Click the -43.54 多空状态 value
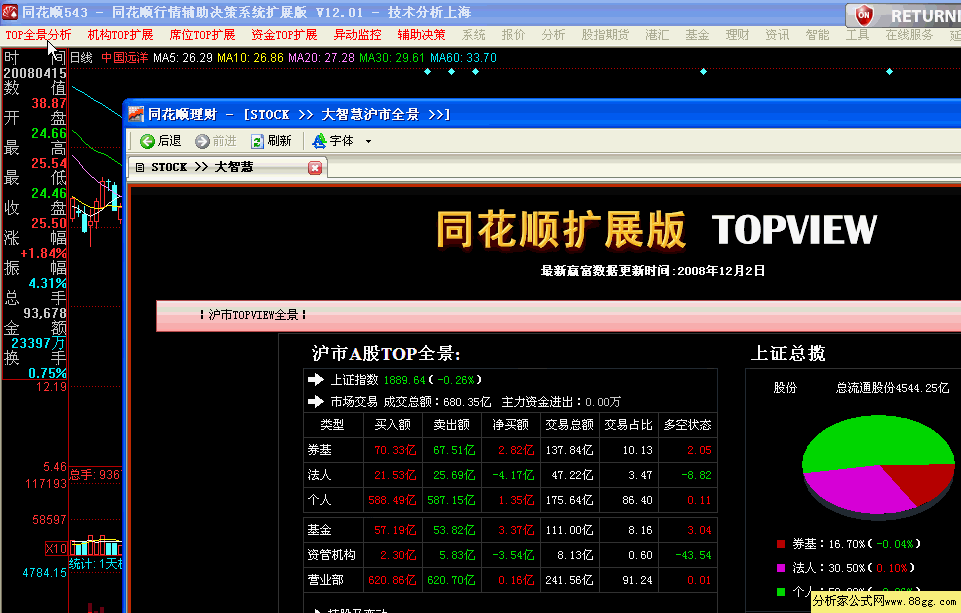The height and width of the screenshot is (613, 961). click(693, 555)
